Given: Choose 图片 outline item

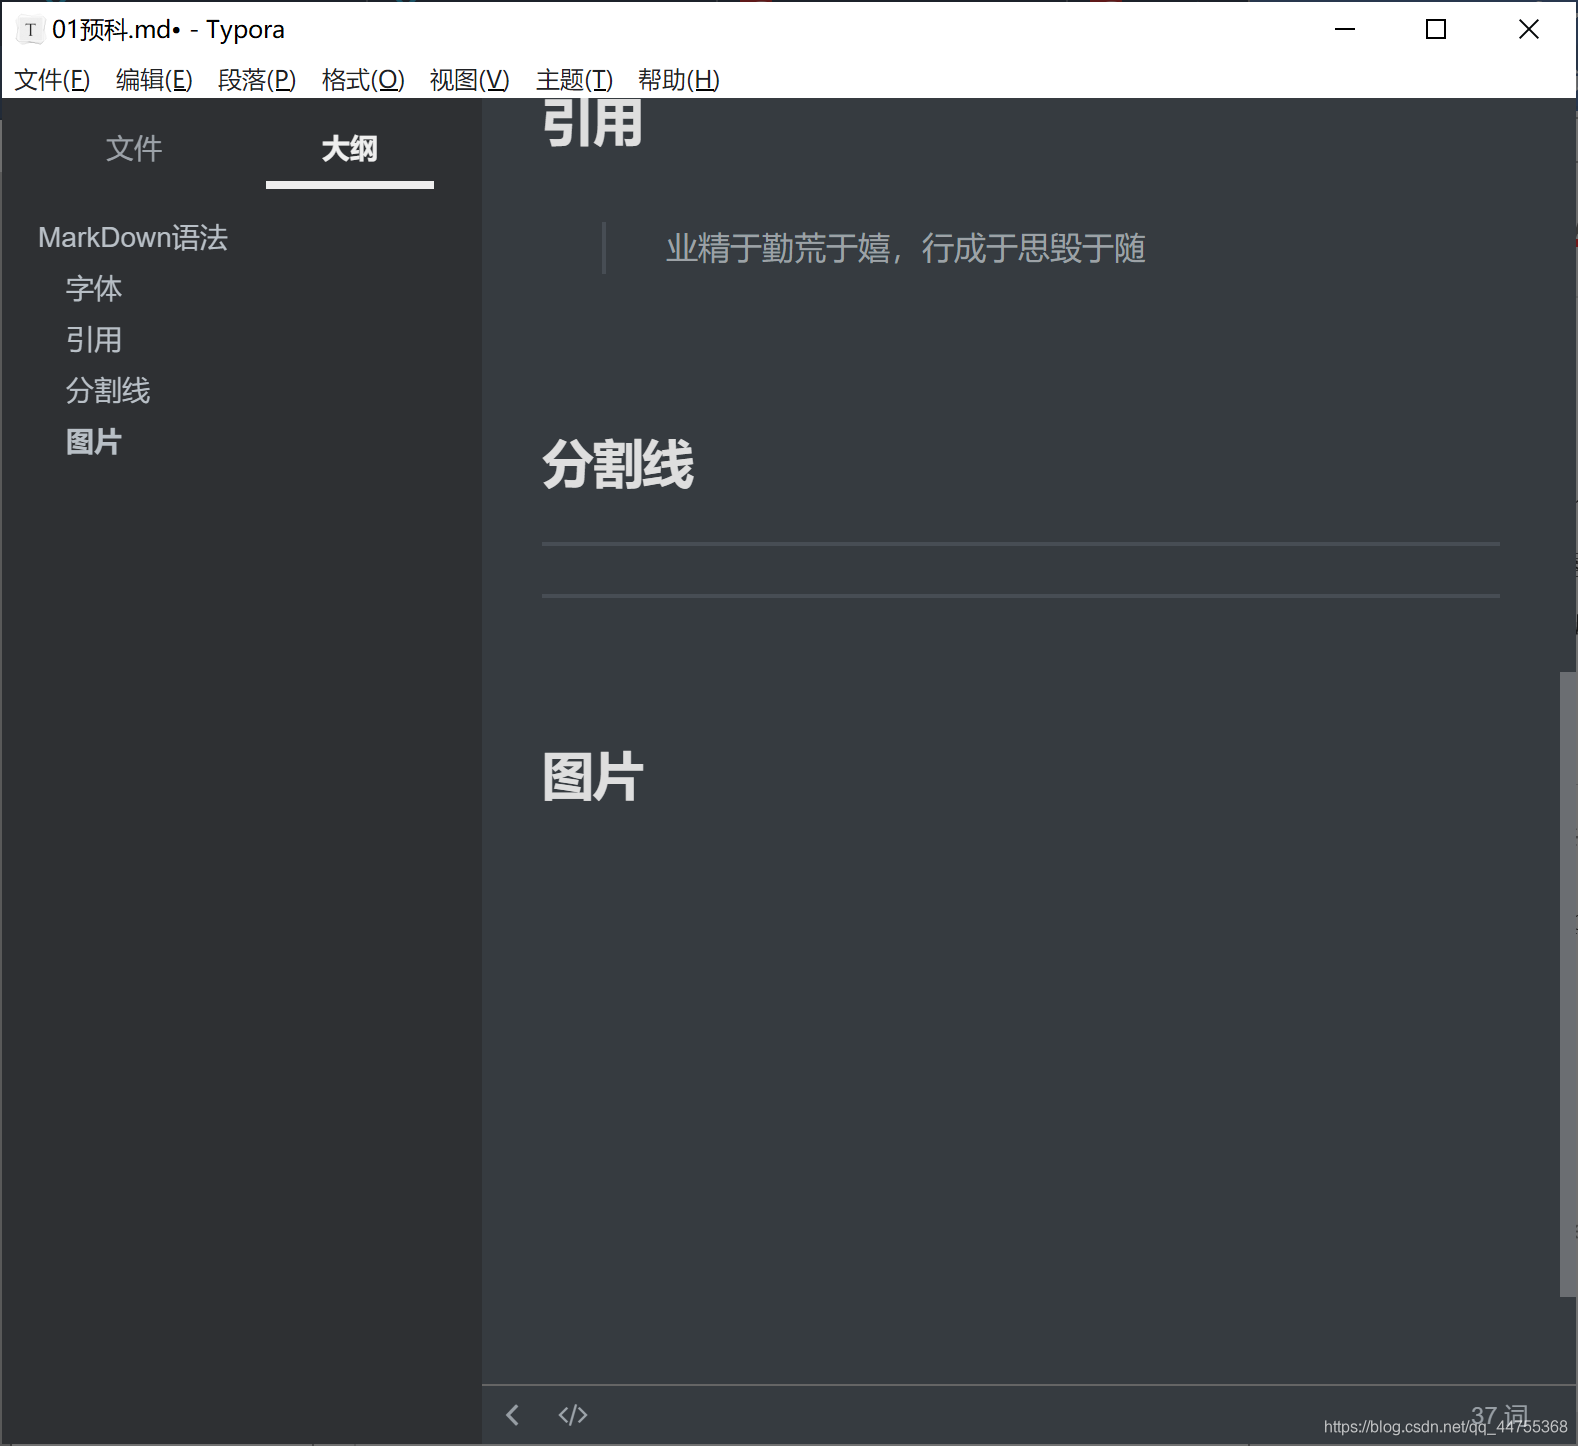Looking at the screenshot, I should (x=94, y=442).
